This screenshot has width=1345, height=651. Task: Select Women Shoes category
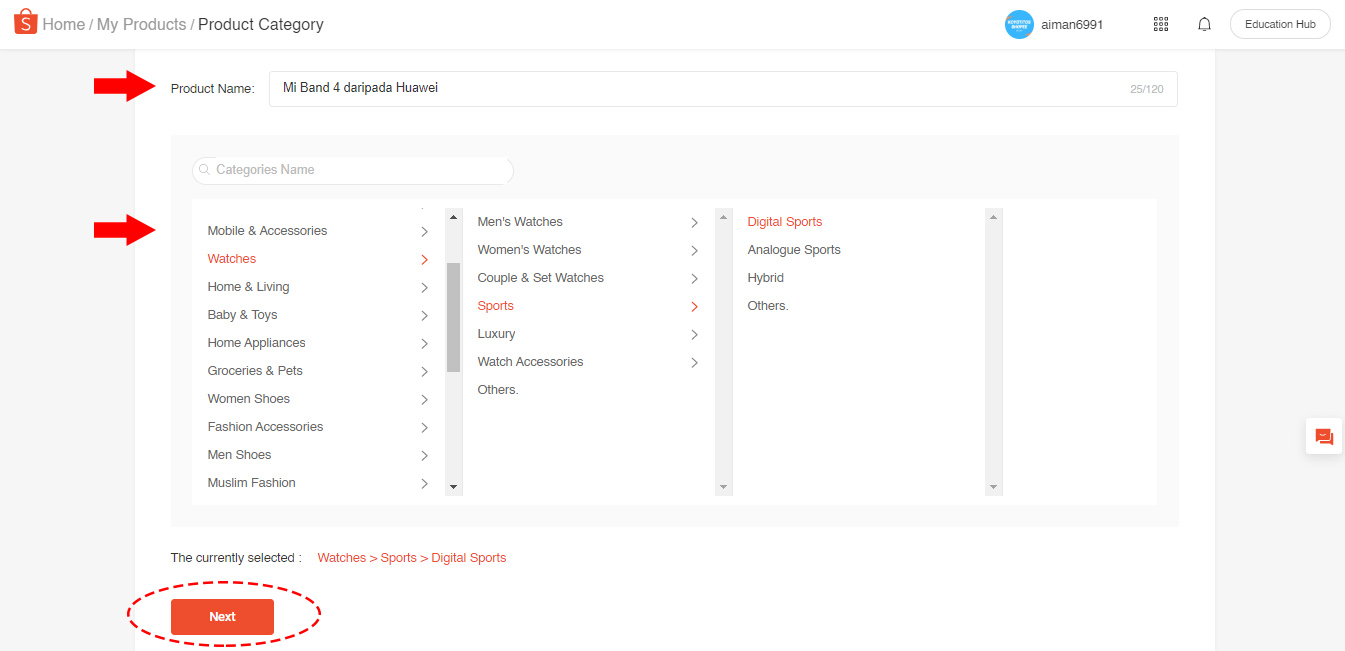tap(248, 399)
